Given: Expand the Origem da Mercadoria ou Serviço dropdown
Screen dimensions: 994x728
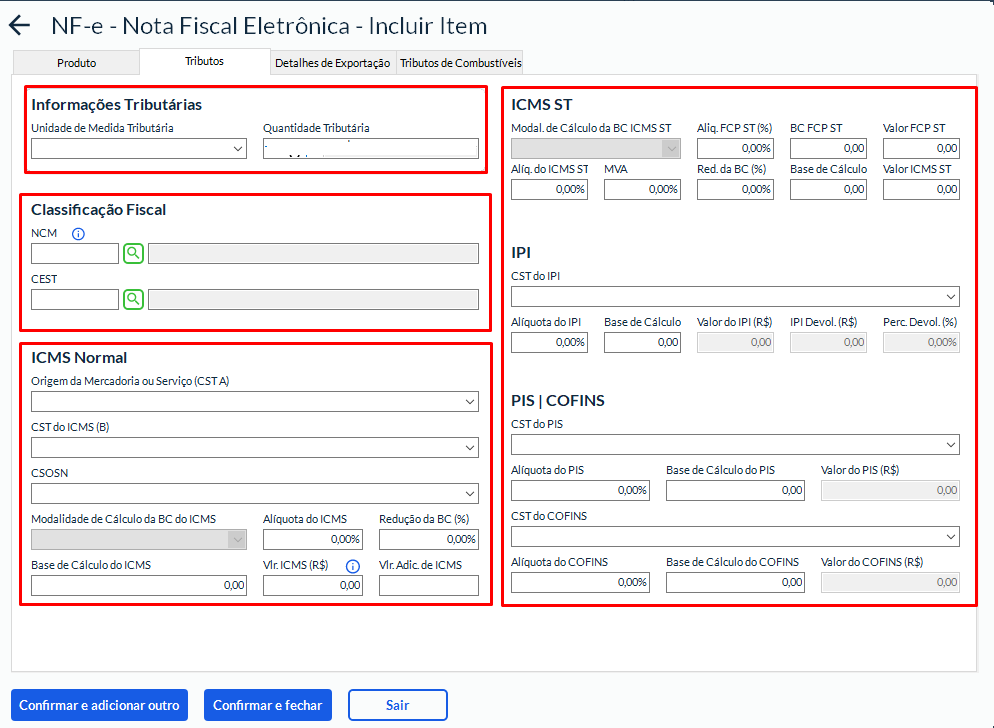Looking at the screenshot, I should click(x=255, y=402).
